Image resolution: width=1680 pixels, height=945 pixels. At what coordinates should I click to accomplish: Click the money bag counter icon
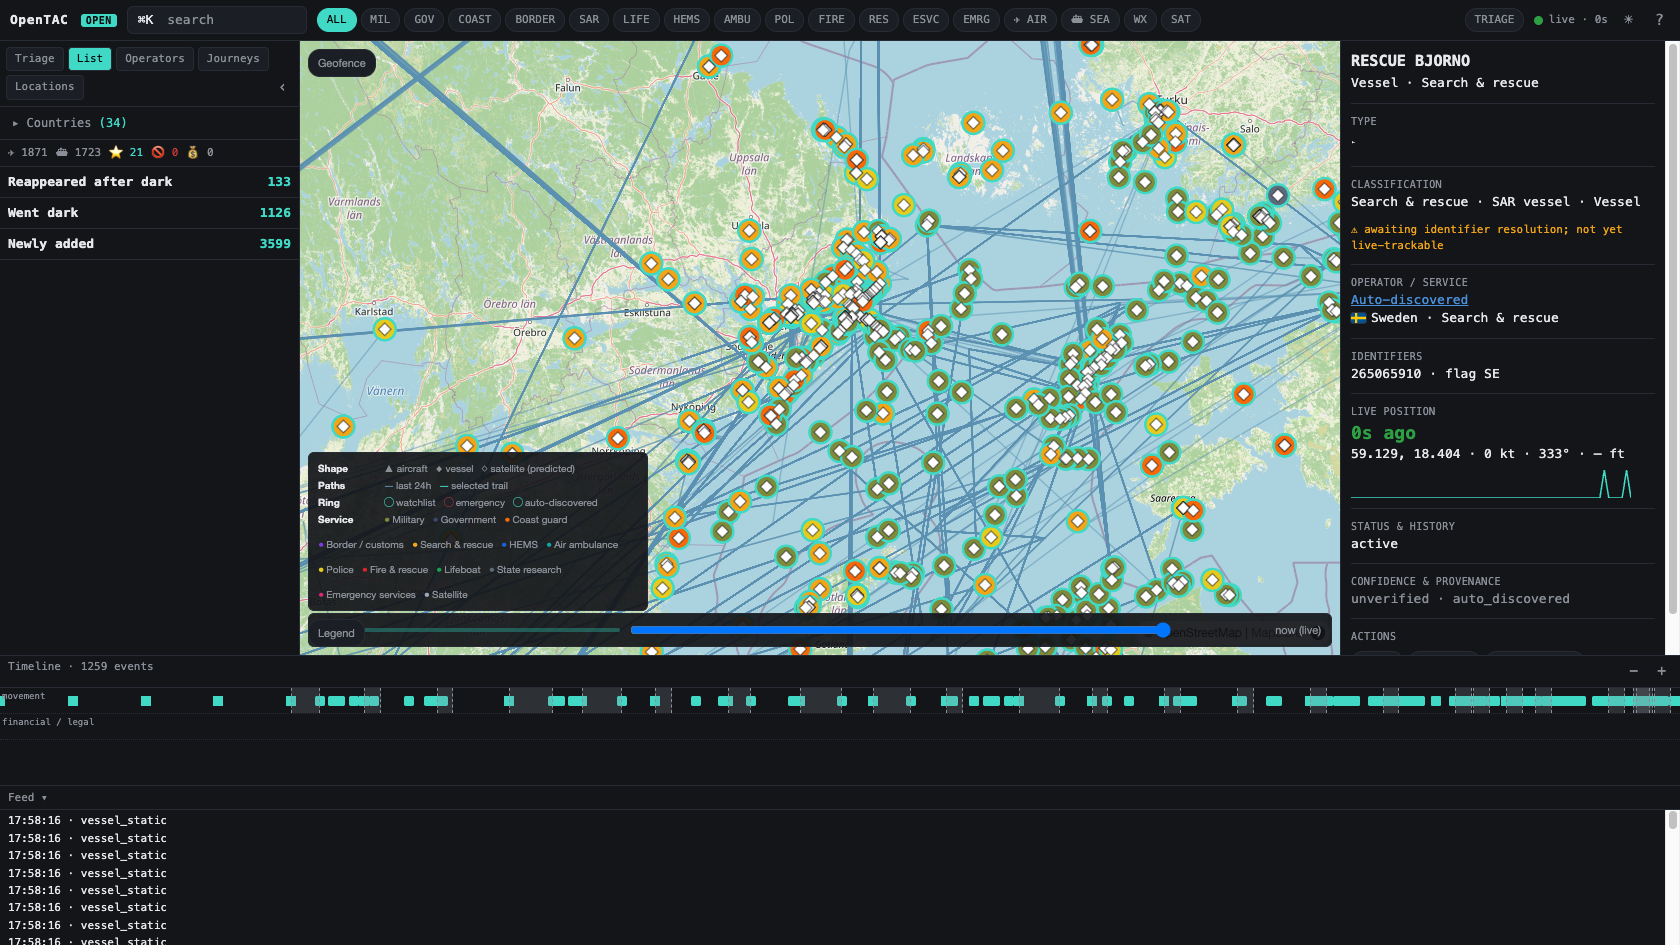click(193, 153)
